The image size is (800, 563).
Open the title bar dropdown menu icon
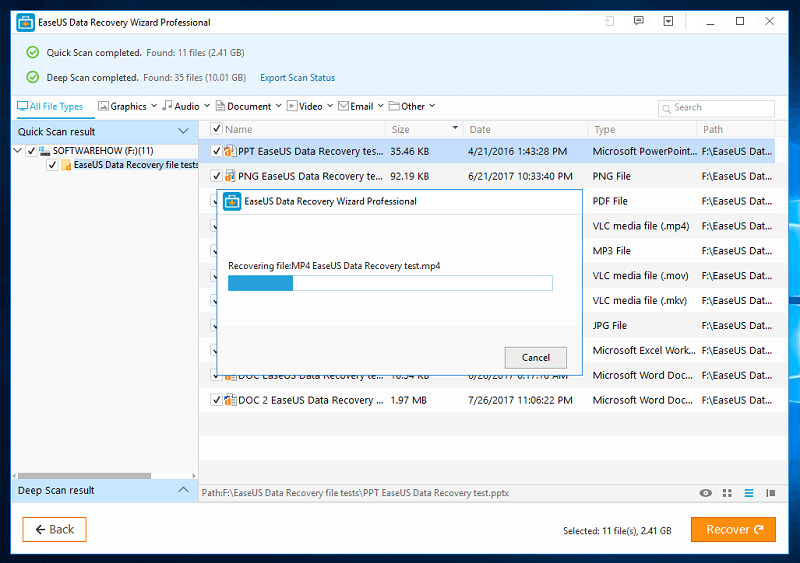click(668, 21)
